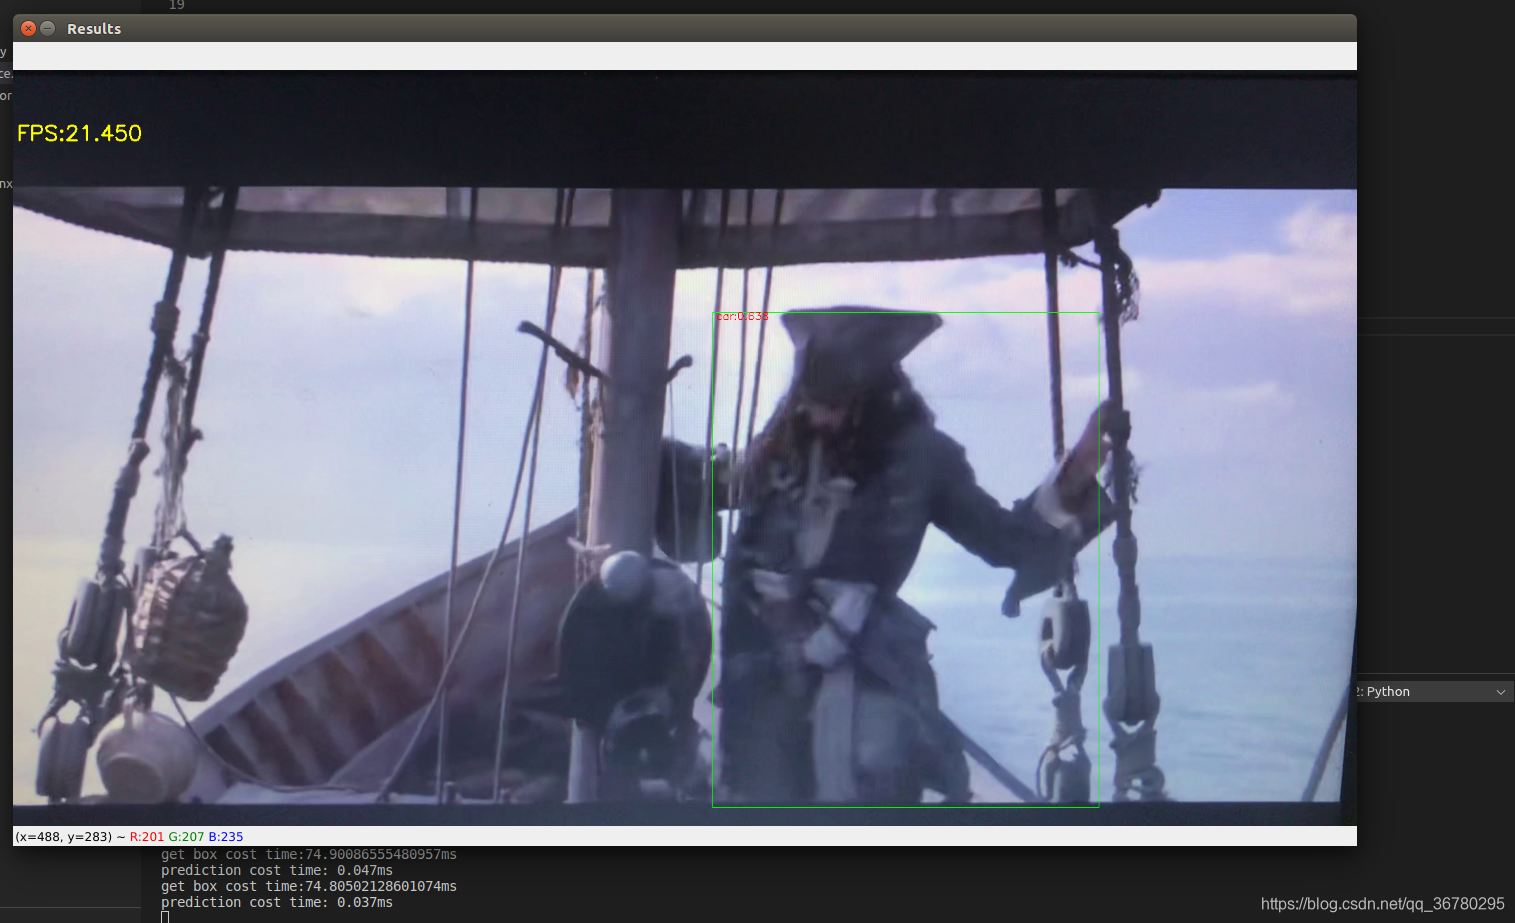Viewport: 1515px width, 923px height.
Task: Click the R:201 red value in status bar
Action: point(146,837)
